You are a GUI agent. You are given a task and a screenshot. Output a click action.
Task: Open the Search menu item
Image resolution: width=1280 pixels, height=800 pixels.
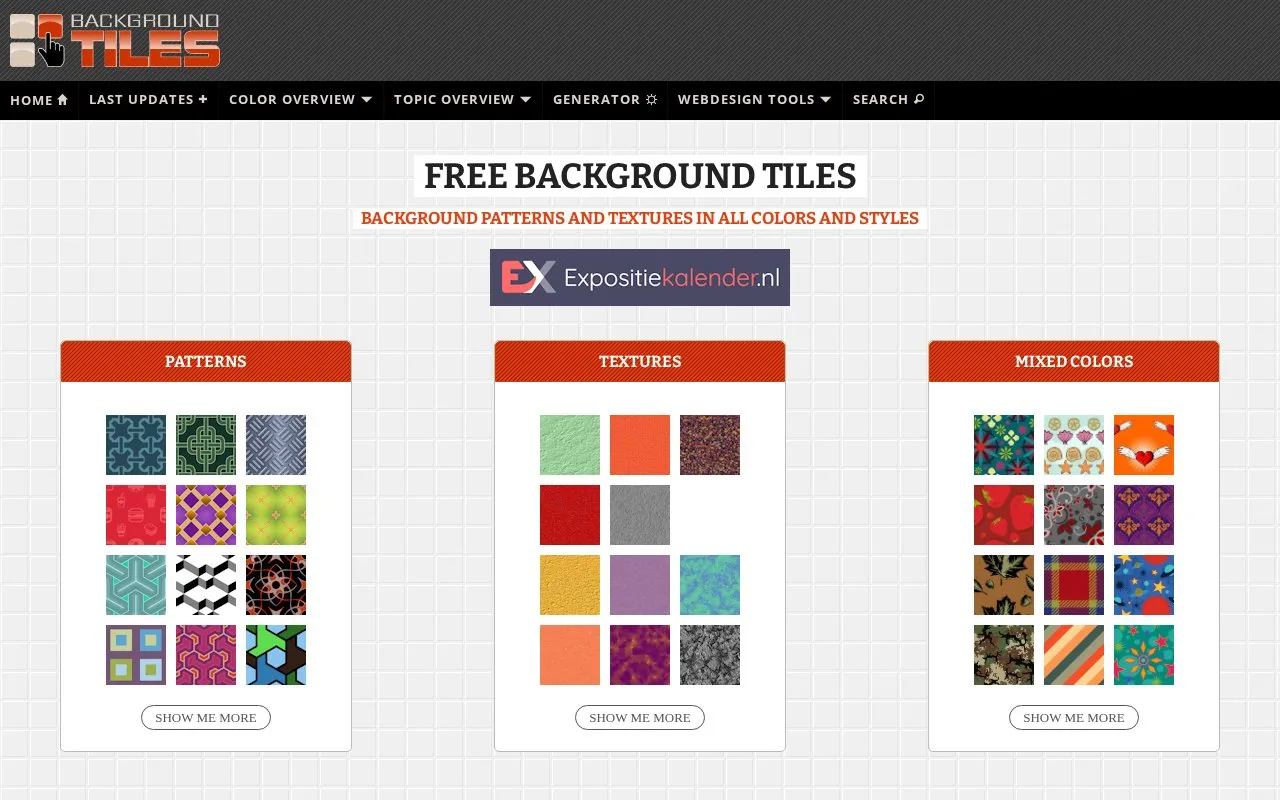(888, 100)
